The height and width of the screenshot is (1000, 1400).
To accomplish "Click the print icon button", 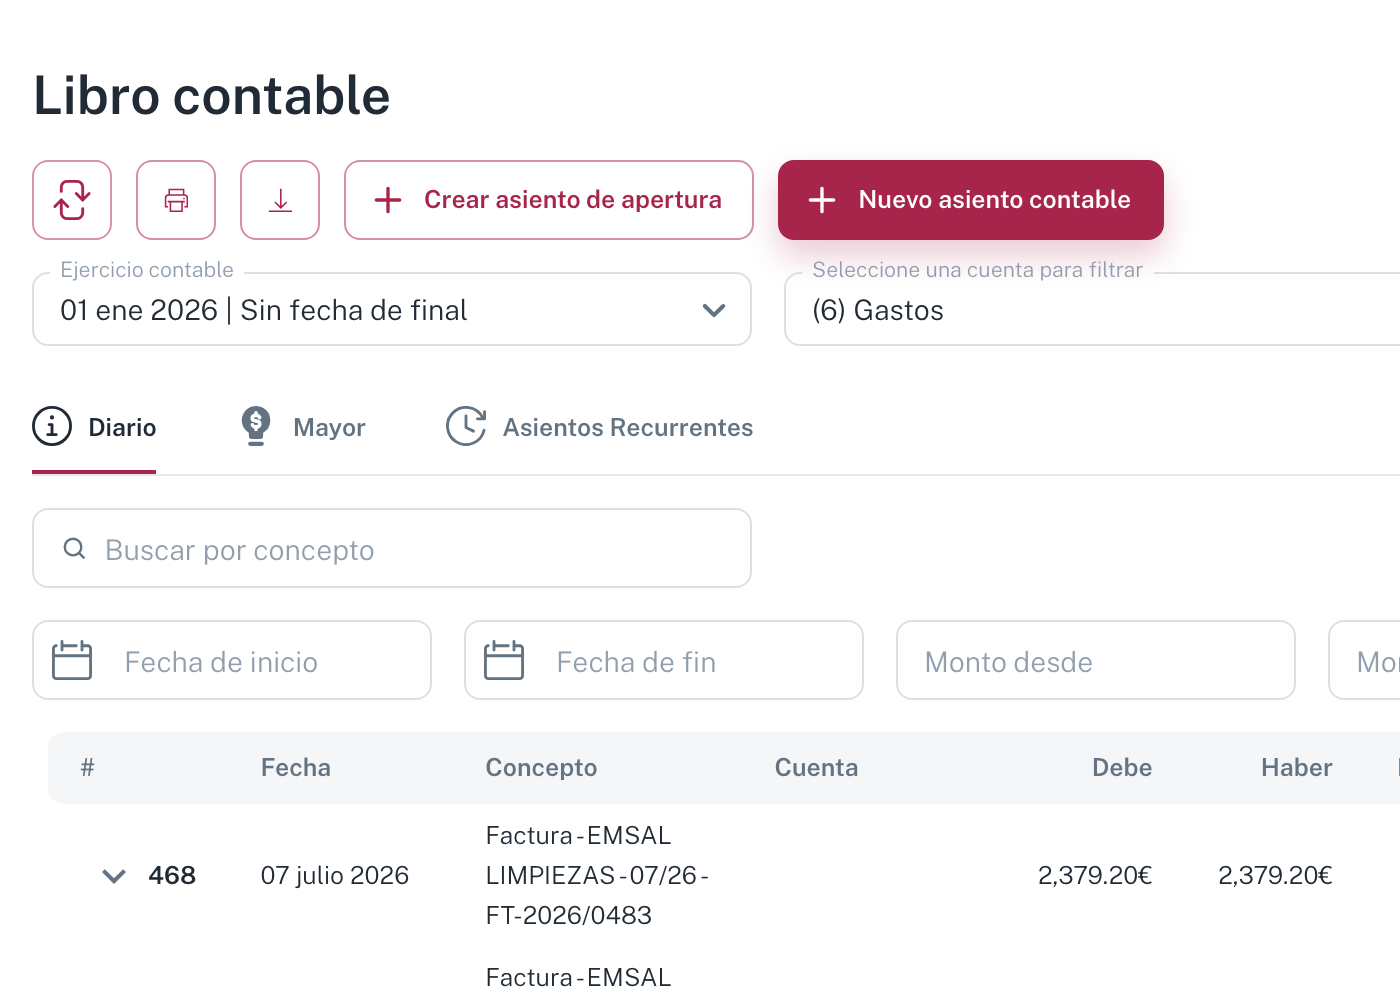I will (176, 200).
